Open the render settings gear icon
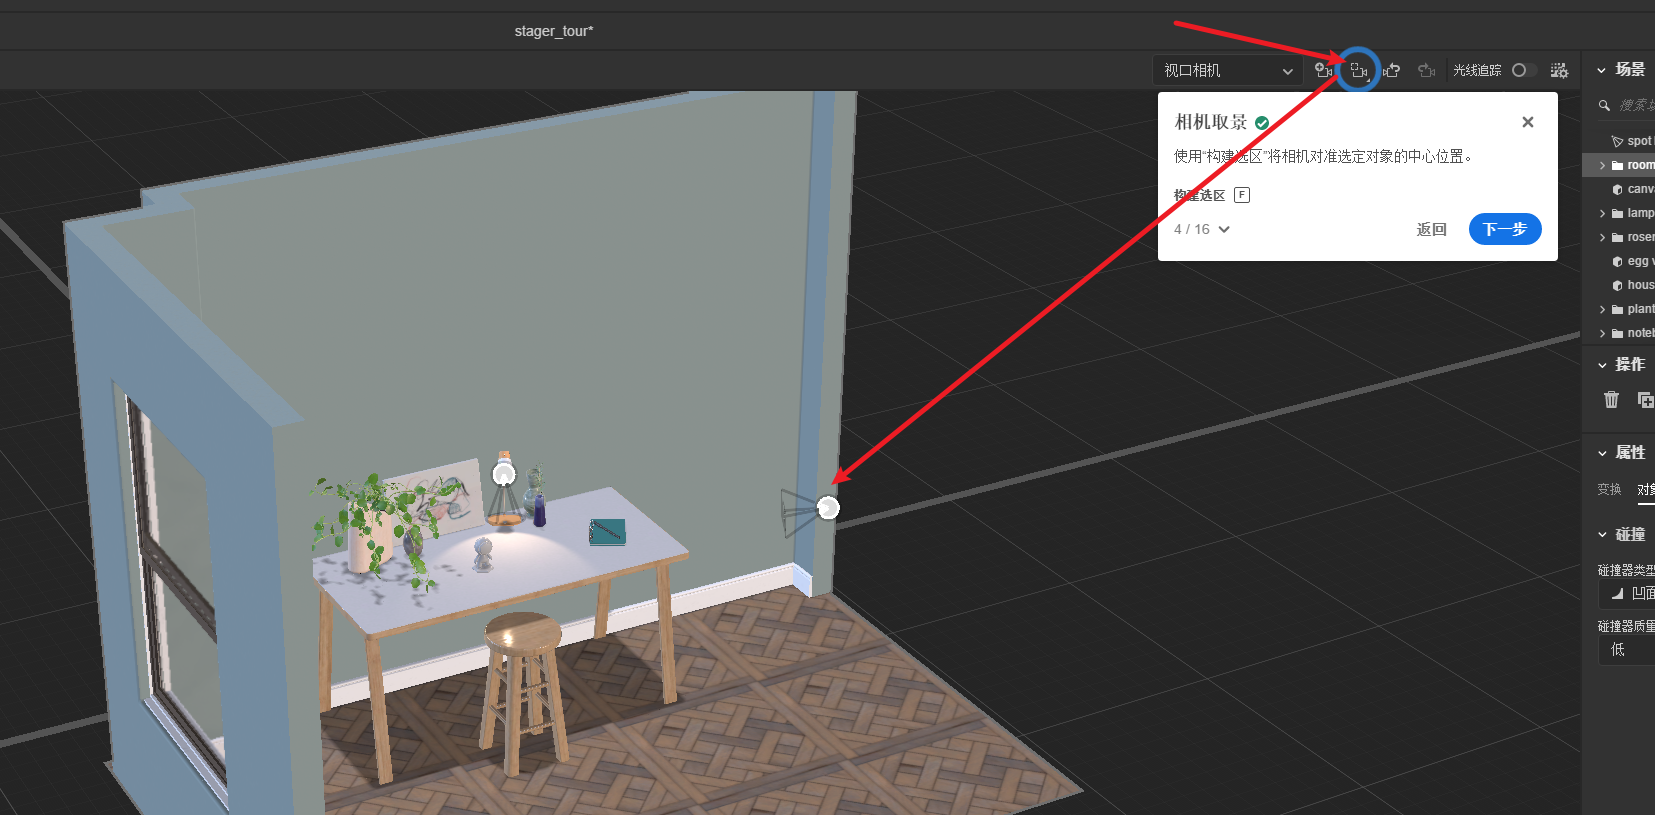The width and height of the screenshot is (1655, 815). tap(1559, 70)
